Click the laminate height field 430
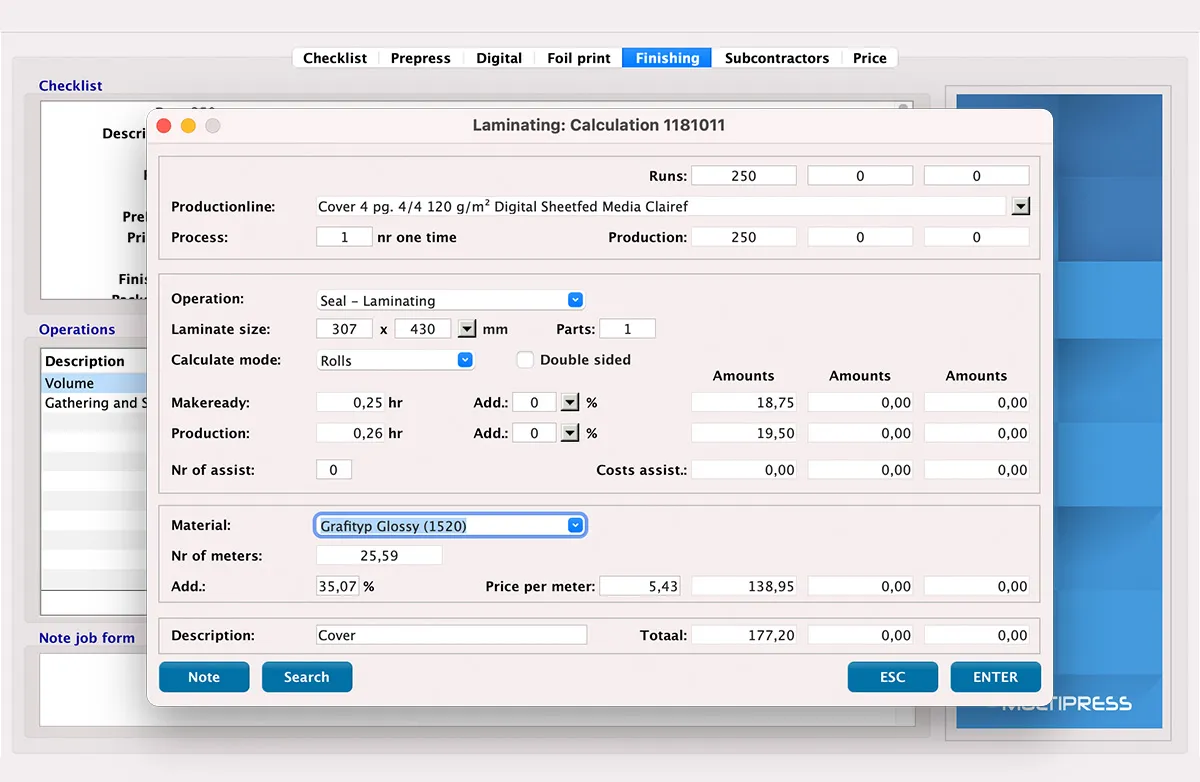Viewport: 1200px width, 782px height. tap(423, 329)
